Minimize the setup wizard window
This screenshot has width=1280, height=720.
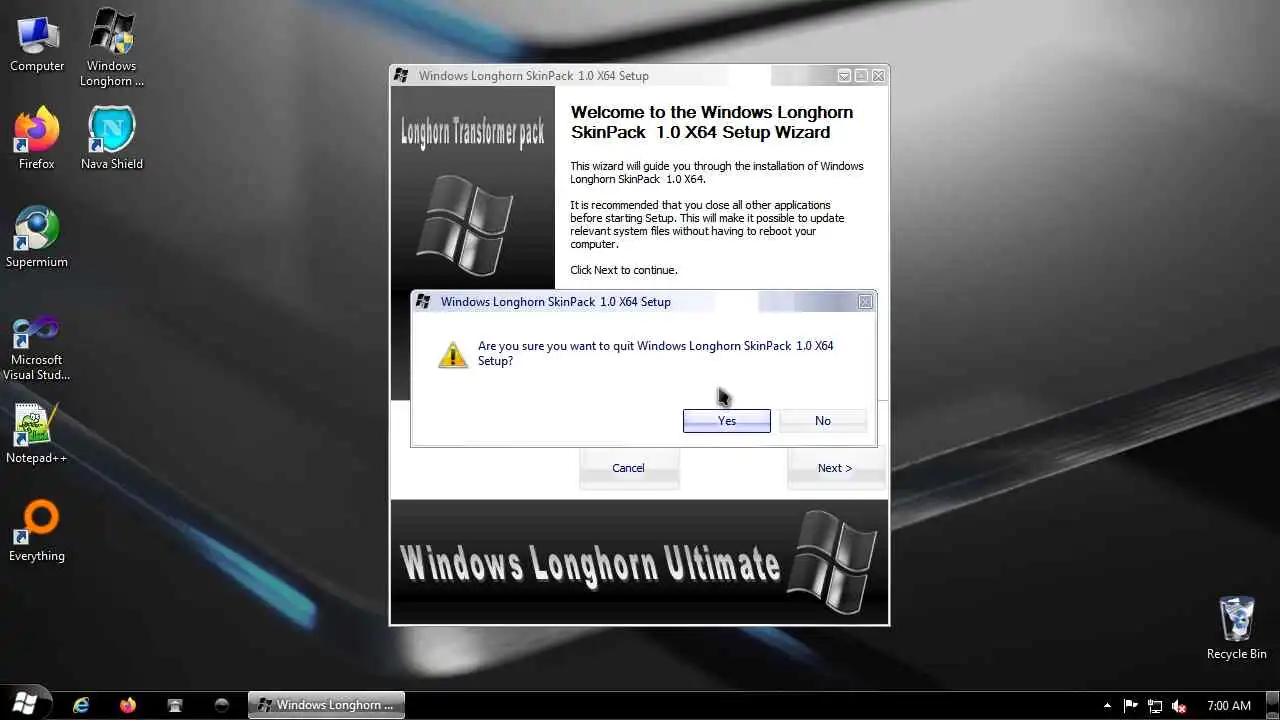[844, 76]
